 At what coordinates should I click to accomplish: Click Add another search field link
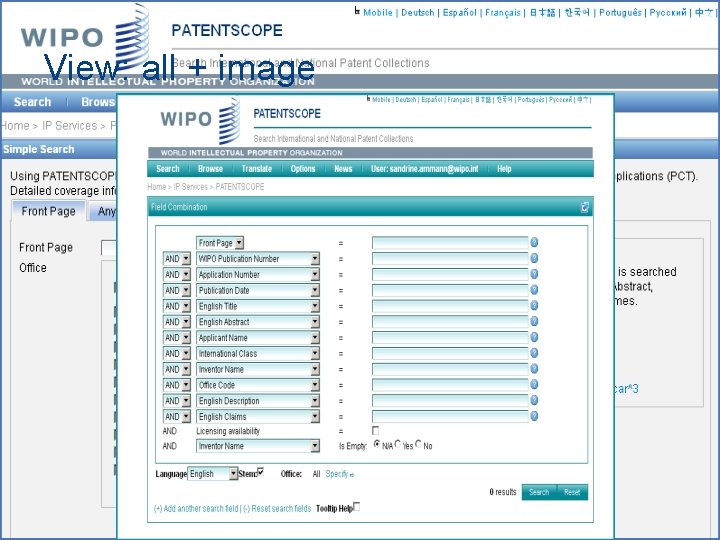pos(196,509)
